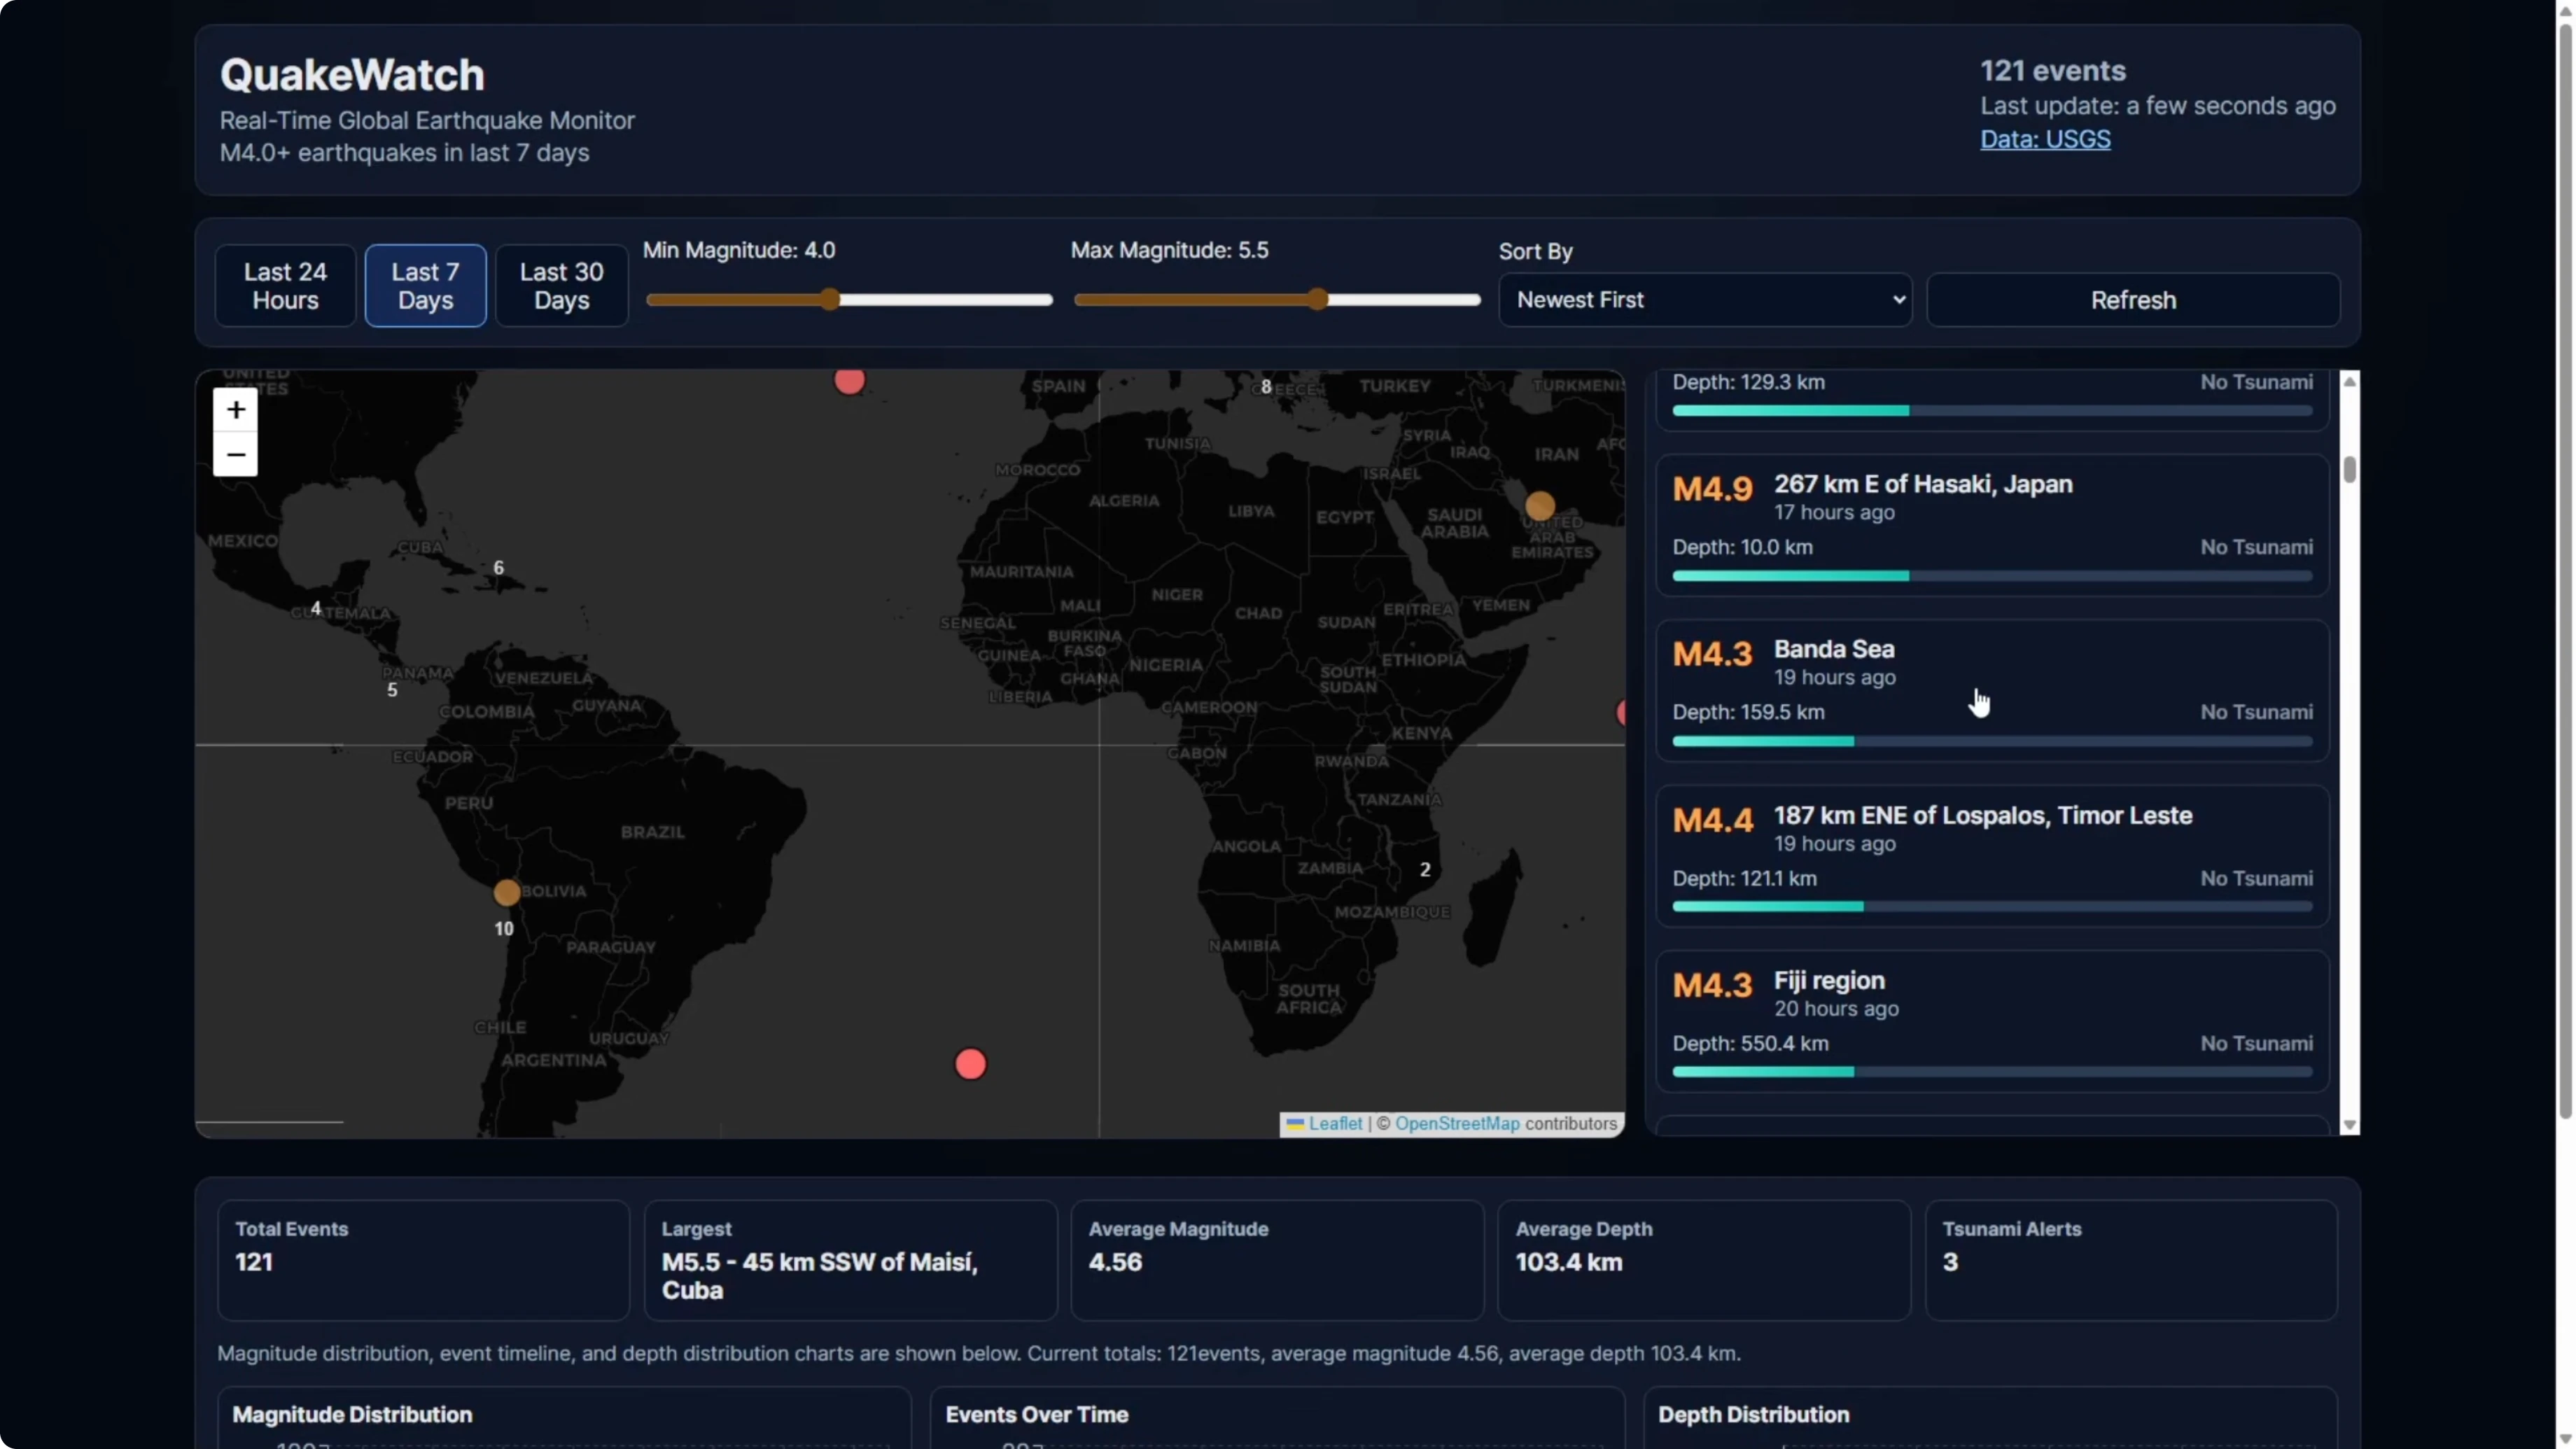
Task: Open cluster marker 2 near Mozambique
Action: (1425, 870)
